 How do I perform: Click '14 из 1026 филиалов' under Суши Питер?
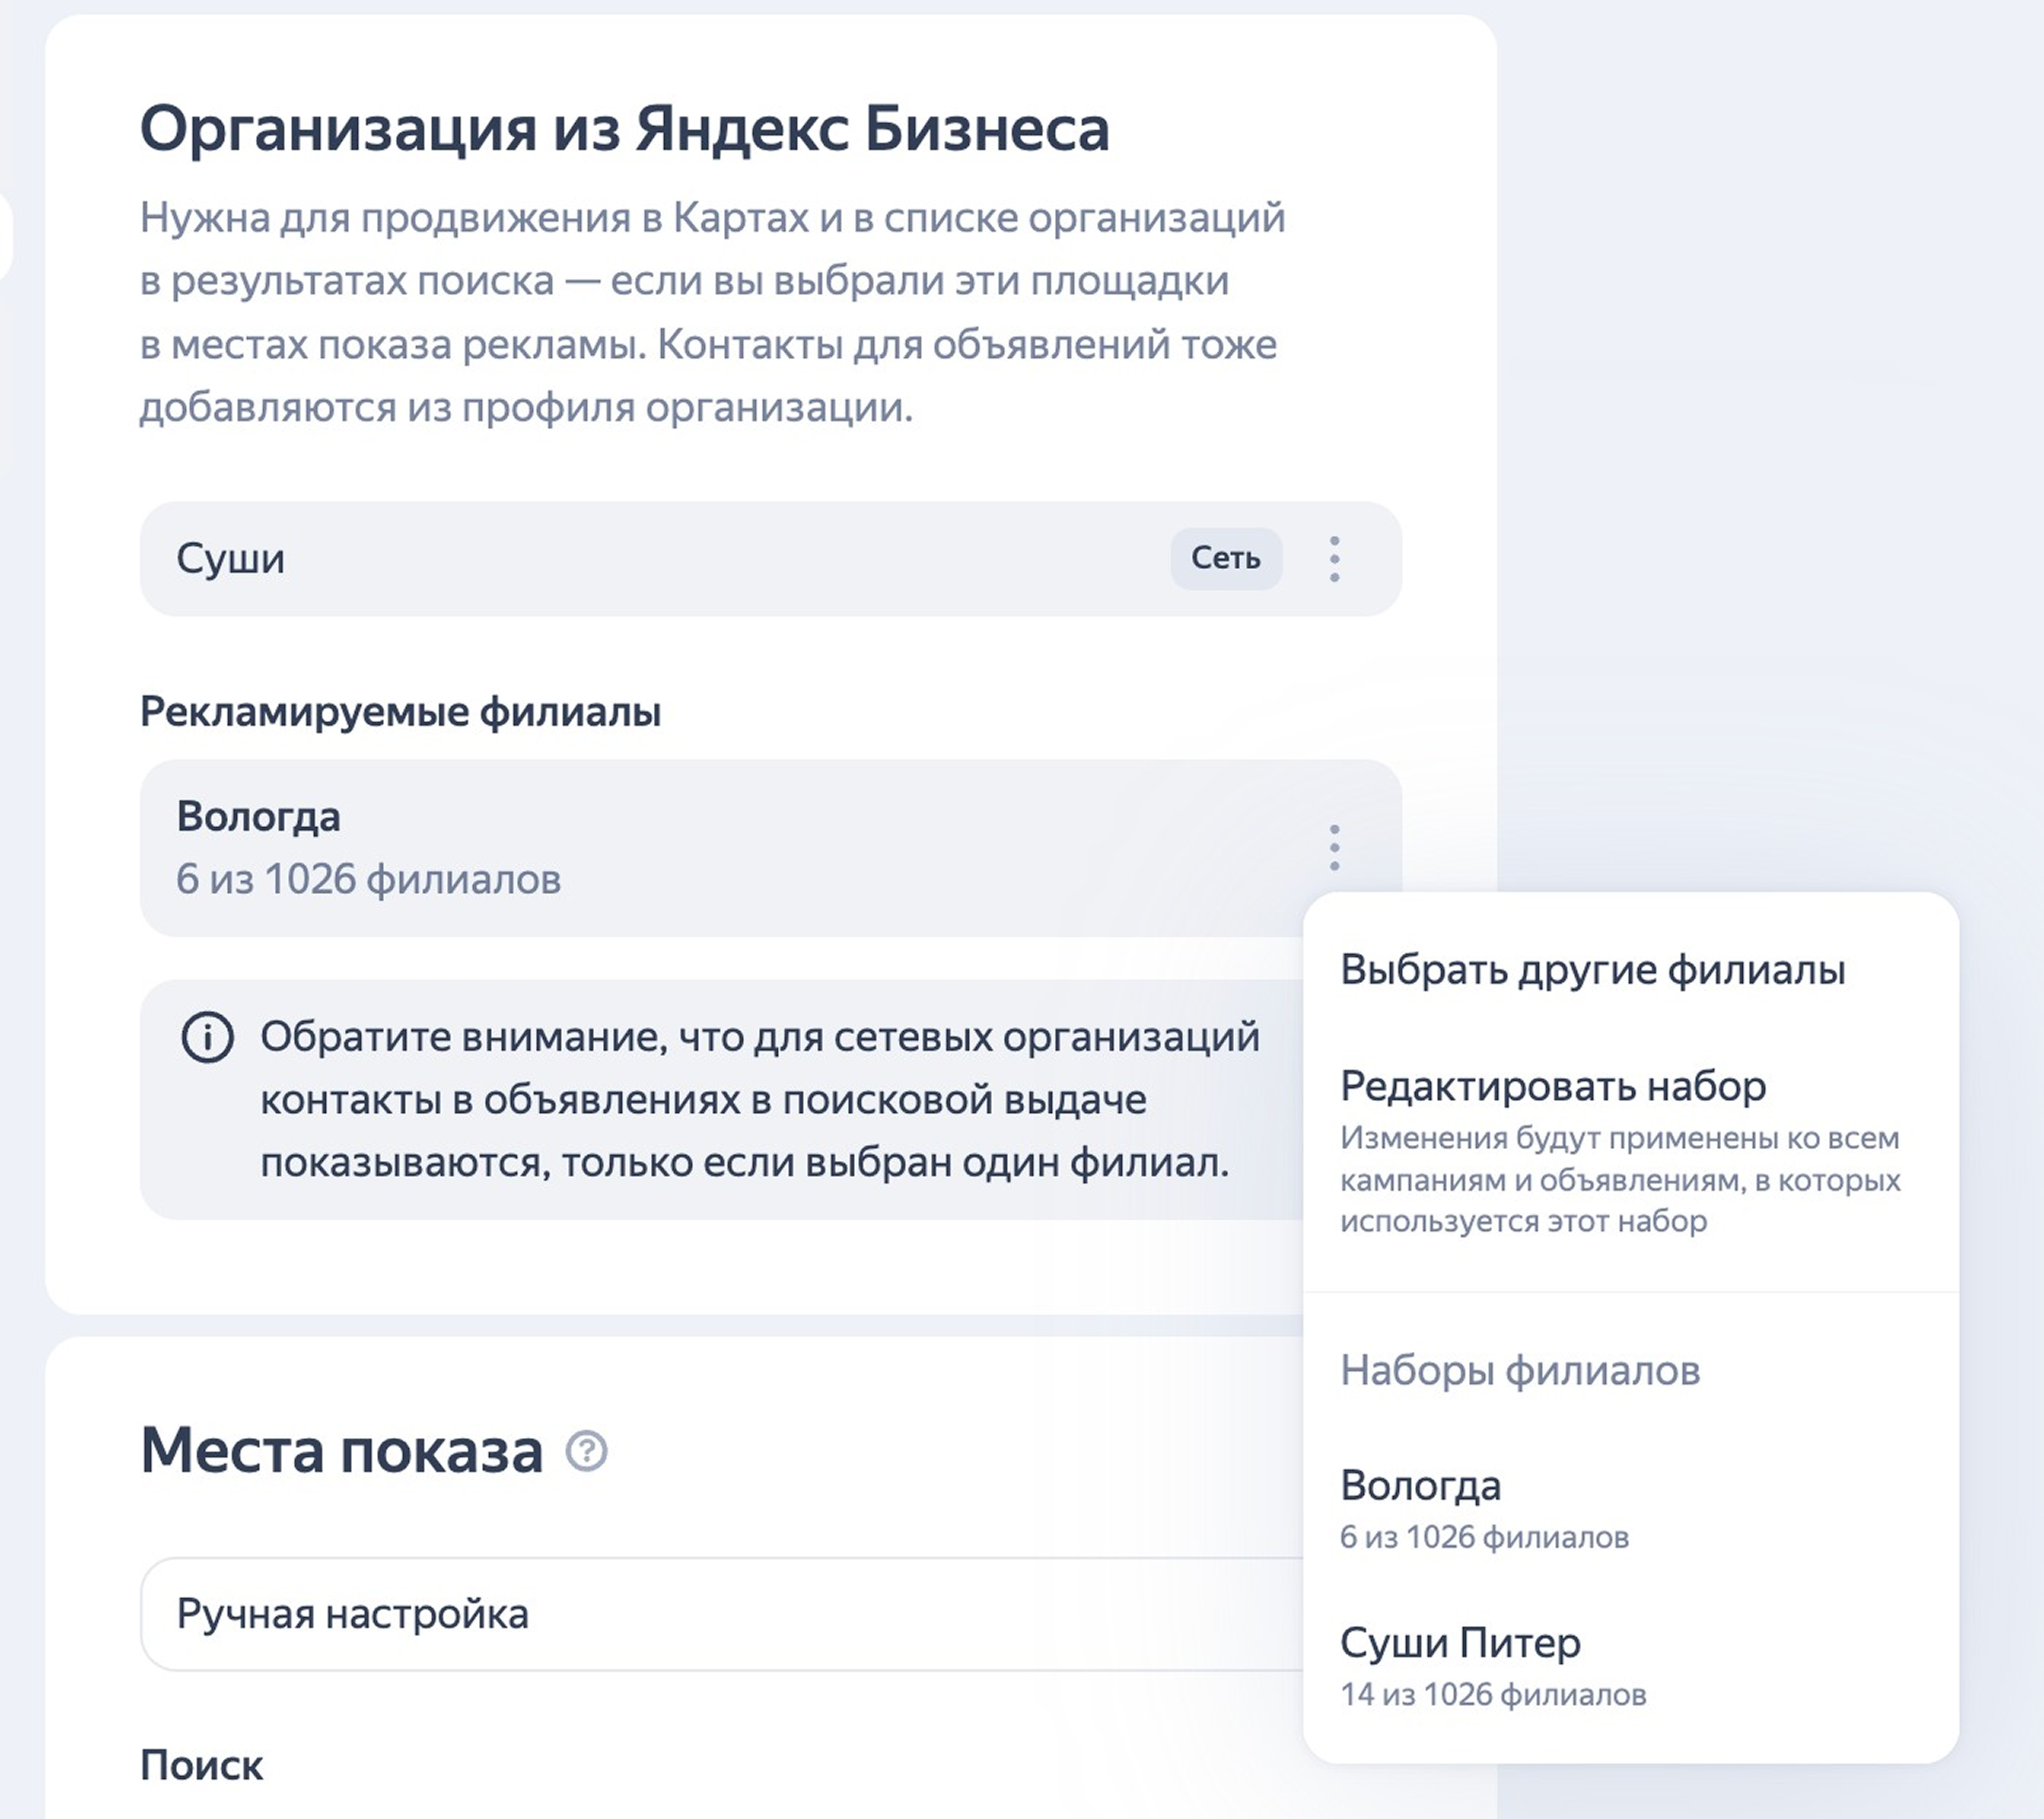pos(1492,1695)
